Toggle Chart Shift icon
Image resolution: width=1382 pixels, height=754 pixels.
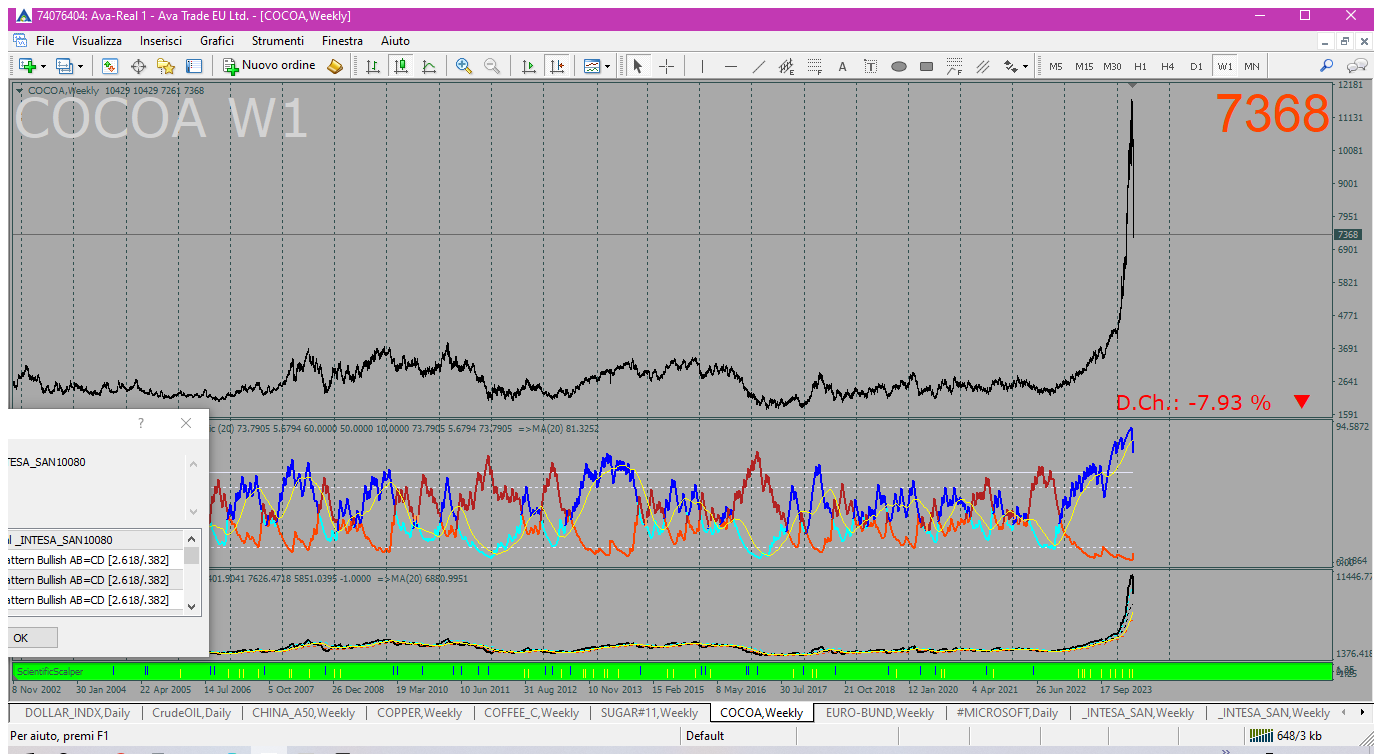pos(557,66)
